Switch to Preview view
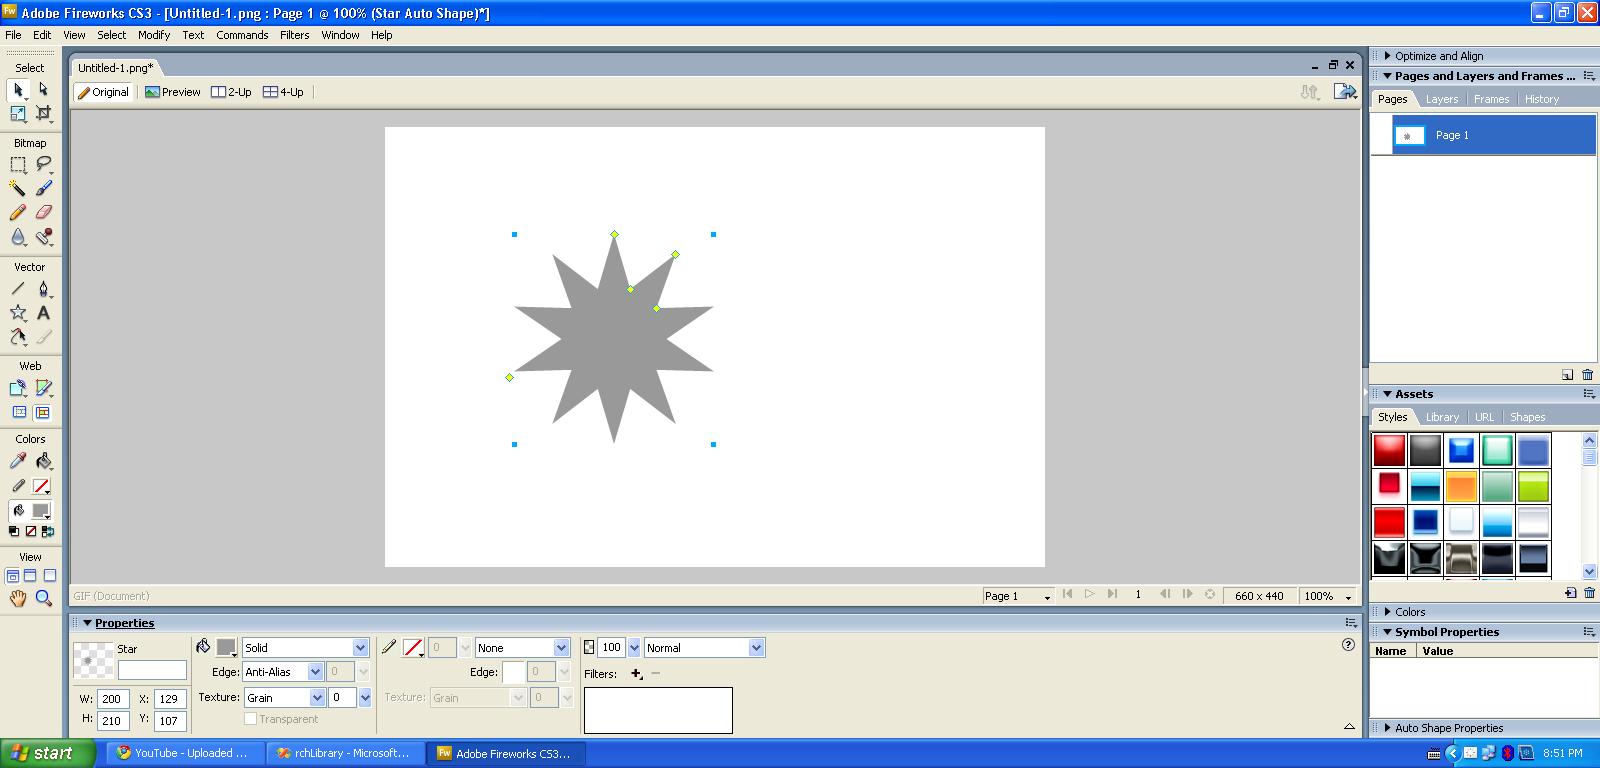 [x=173, y=92]
